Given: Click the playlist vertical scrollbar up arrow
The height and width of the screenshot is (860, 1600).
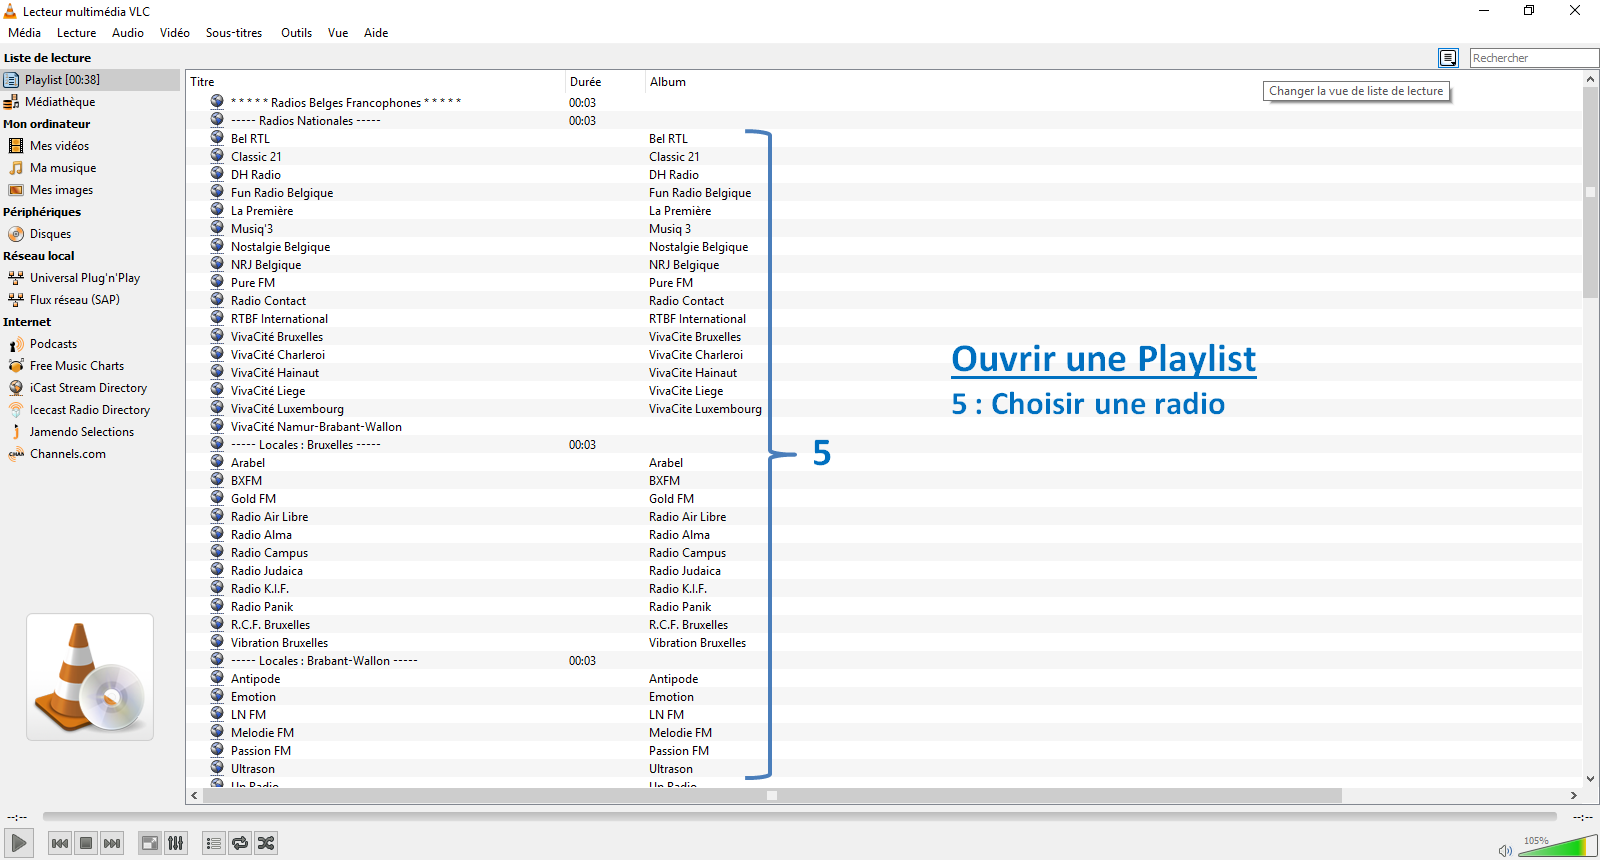Looking at the screenshot, I should [1590, 79].
